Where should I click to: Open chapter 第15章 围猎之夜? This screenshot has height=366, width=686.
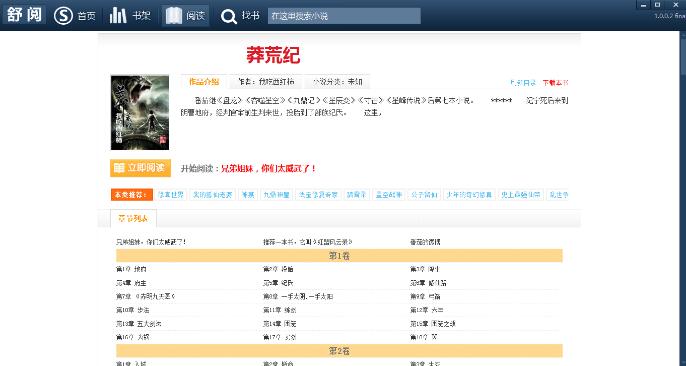433,324
